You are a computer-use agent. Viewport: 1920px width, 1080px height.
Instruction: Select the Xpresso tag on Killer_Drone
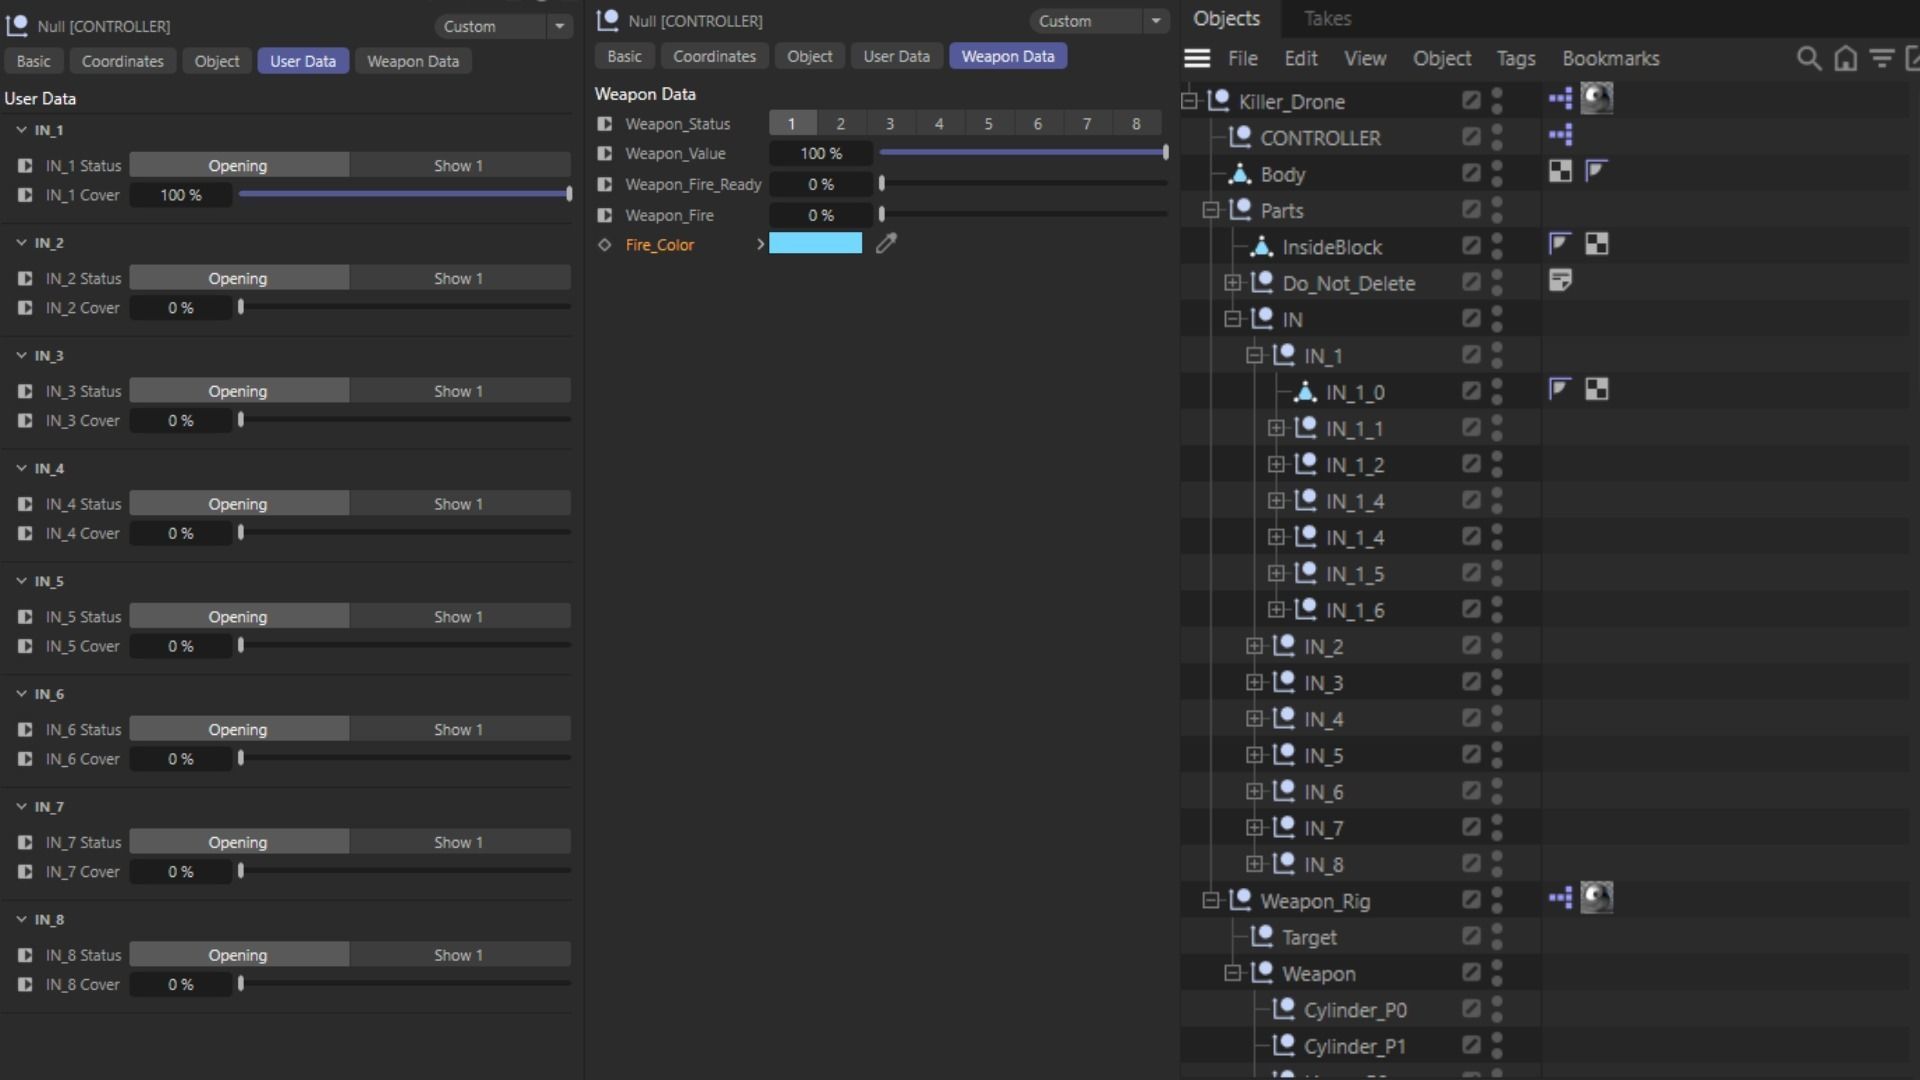pyautogui.click(x=1560, y=98)
